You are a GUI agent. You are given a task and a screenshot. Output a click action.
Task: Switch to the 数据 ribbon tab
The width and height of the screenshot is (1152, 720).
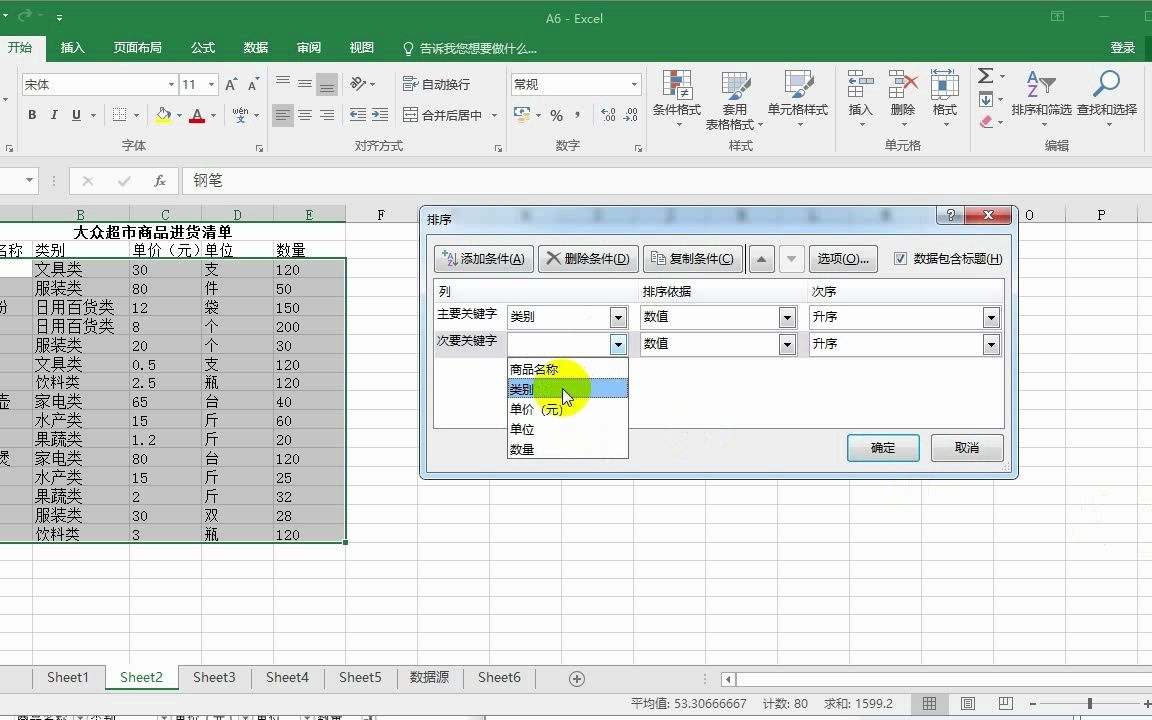[254, 47]
